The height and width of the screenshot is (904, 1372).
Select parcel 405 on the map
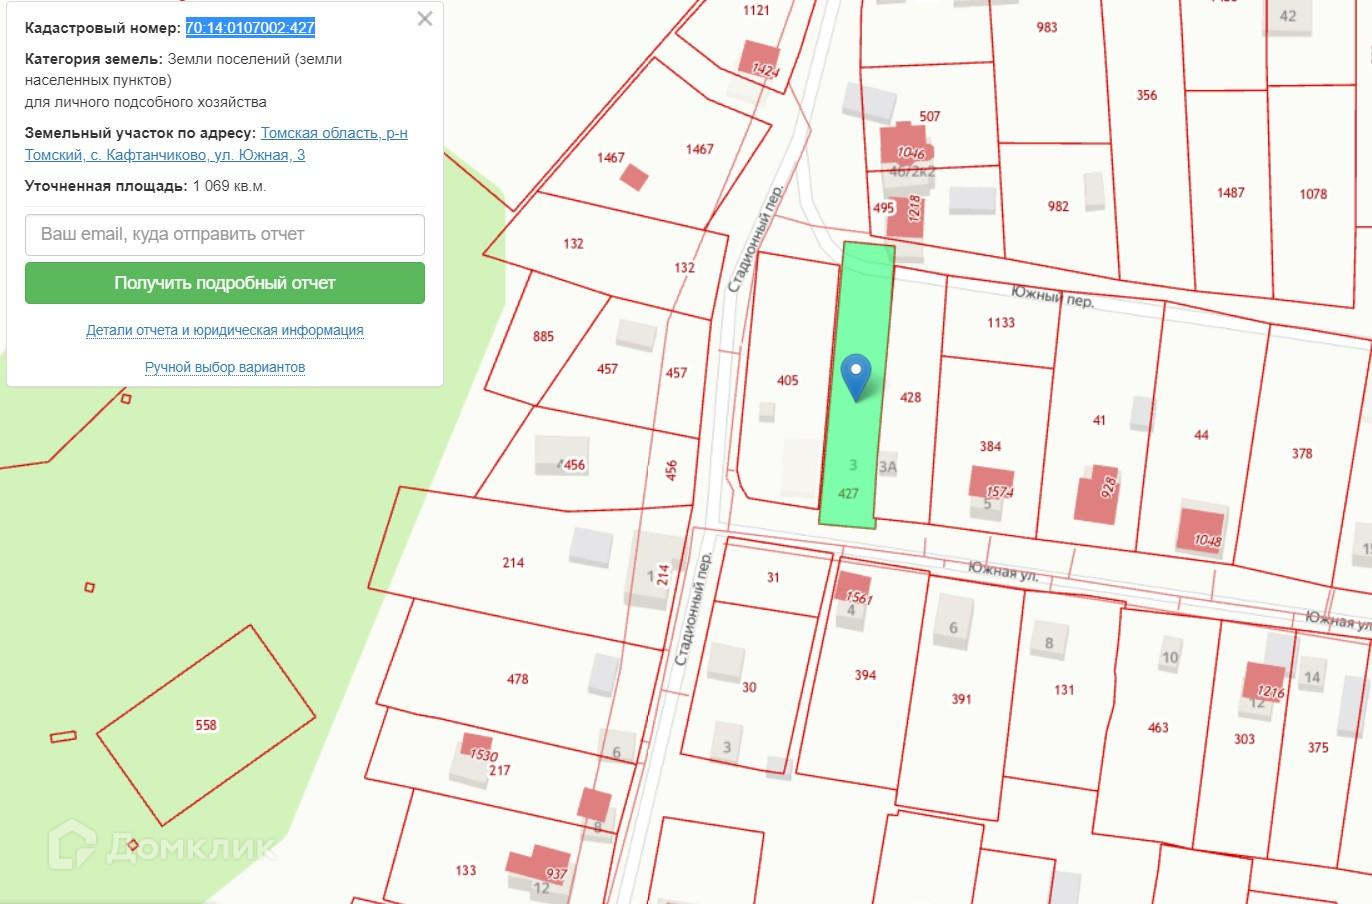tap(788, 380)
